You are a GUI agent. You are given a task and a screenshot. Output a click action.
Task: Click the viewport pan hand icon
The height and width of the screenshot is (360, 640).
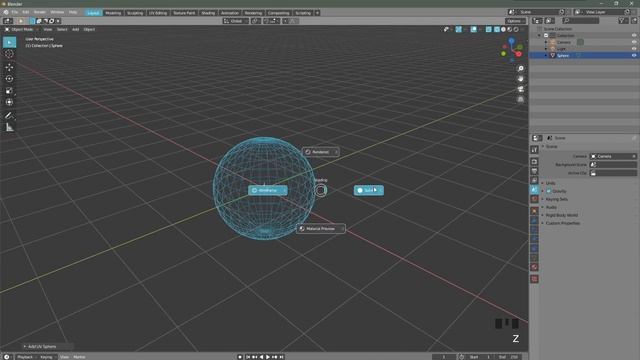[520, 79]
